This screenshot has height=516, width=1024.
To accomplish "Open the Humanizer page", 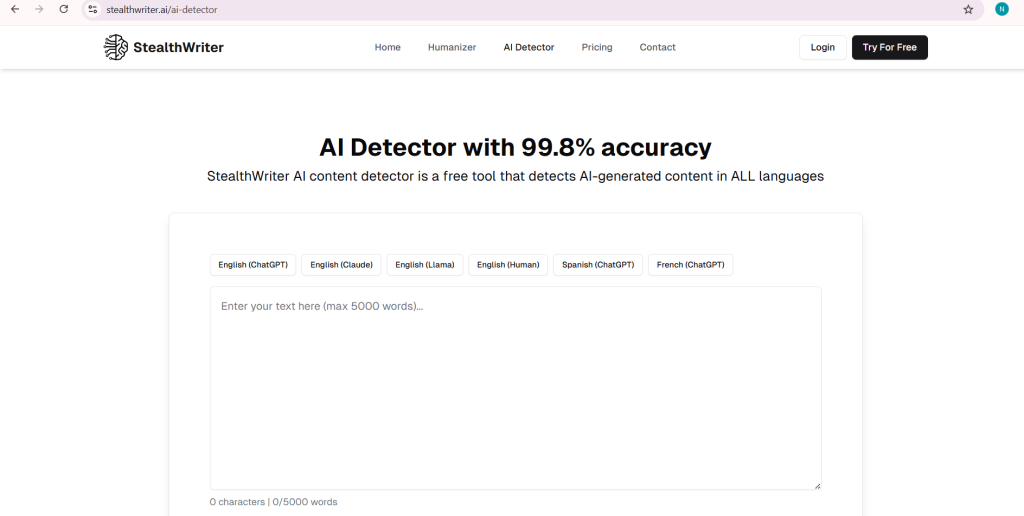I will [x=452, y=47].
